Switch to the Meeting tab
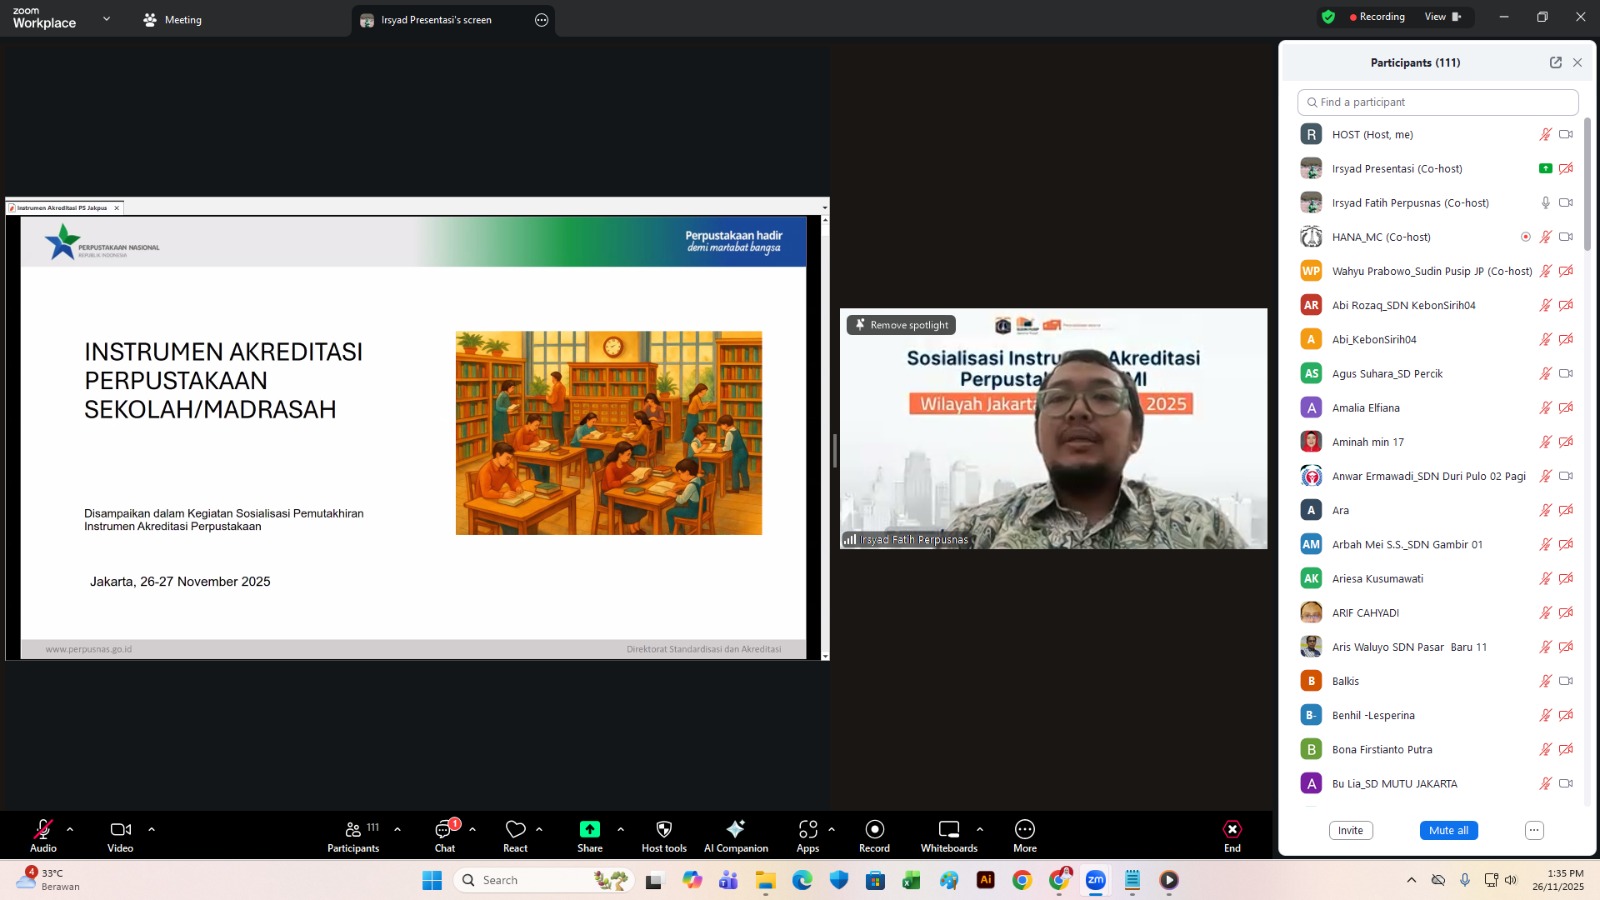Screen dimensions: 1600x900 [x=173, y=20]
